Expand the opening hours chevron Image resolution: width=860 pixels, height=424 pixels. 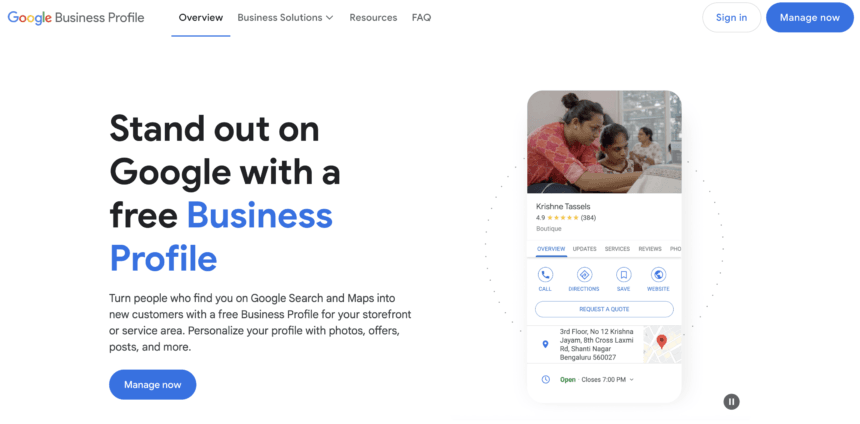[631, 380]
